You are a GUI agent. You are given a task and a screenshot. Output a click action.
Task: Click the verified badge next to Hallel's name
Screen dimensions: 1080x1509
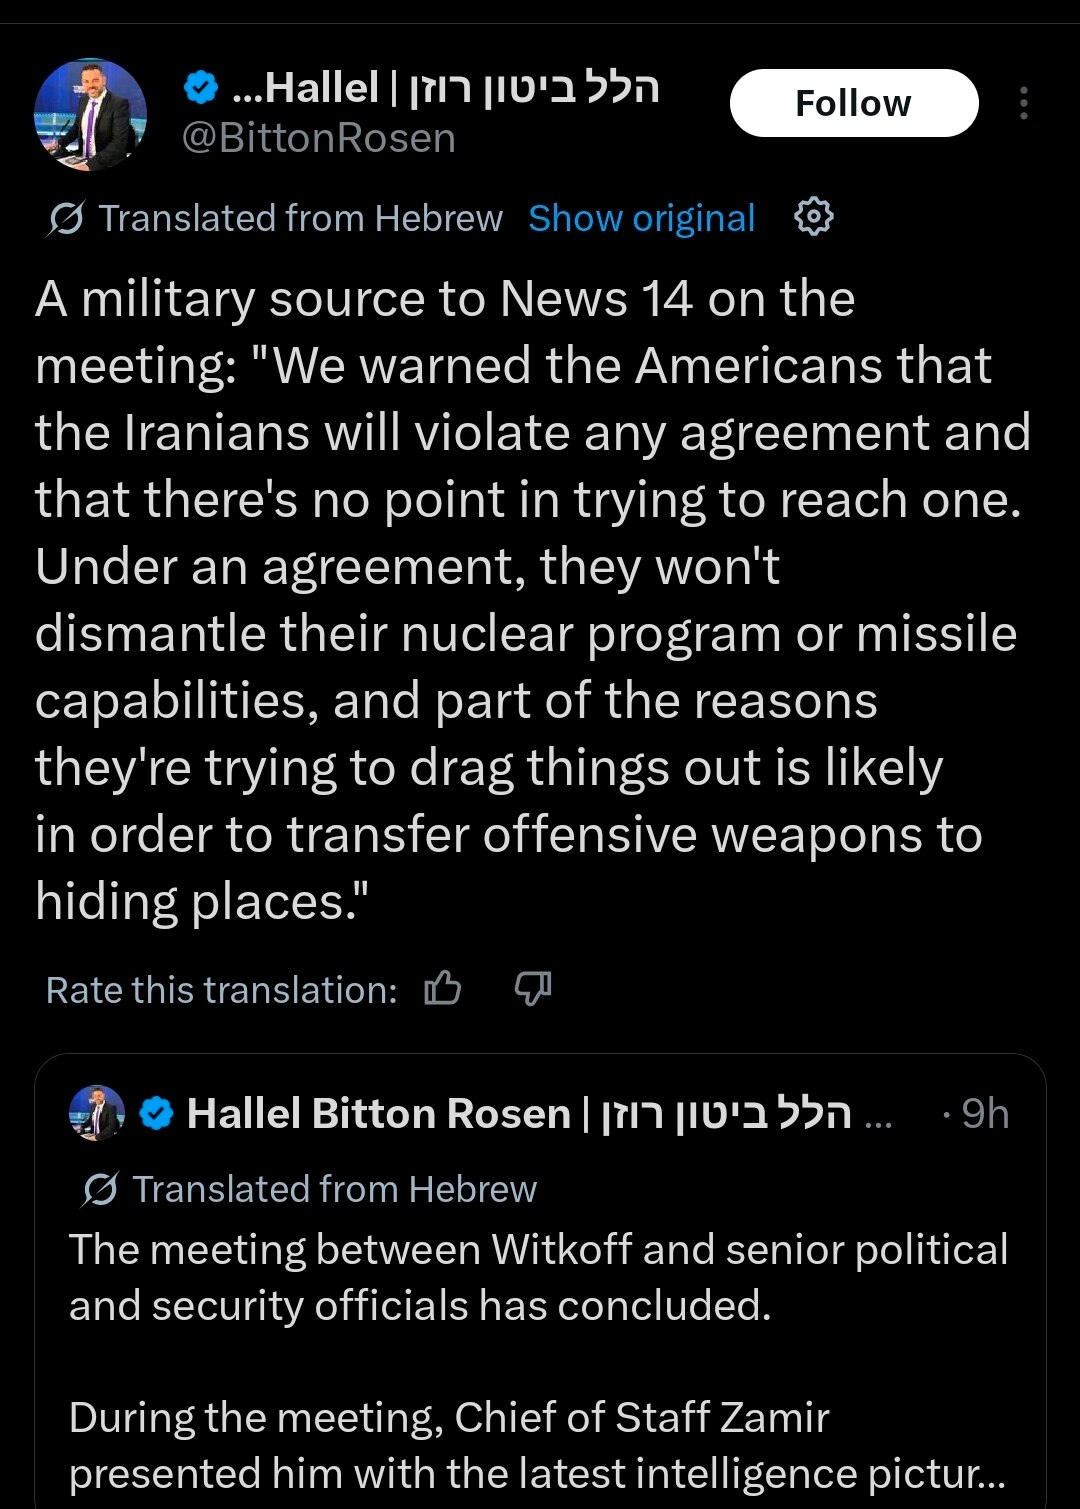(202, 86)
